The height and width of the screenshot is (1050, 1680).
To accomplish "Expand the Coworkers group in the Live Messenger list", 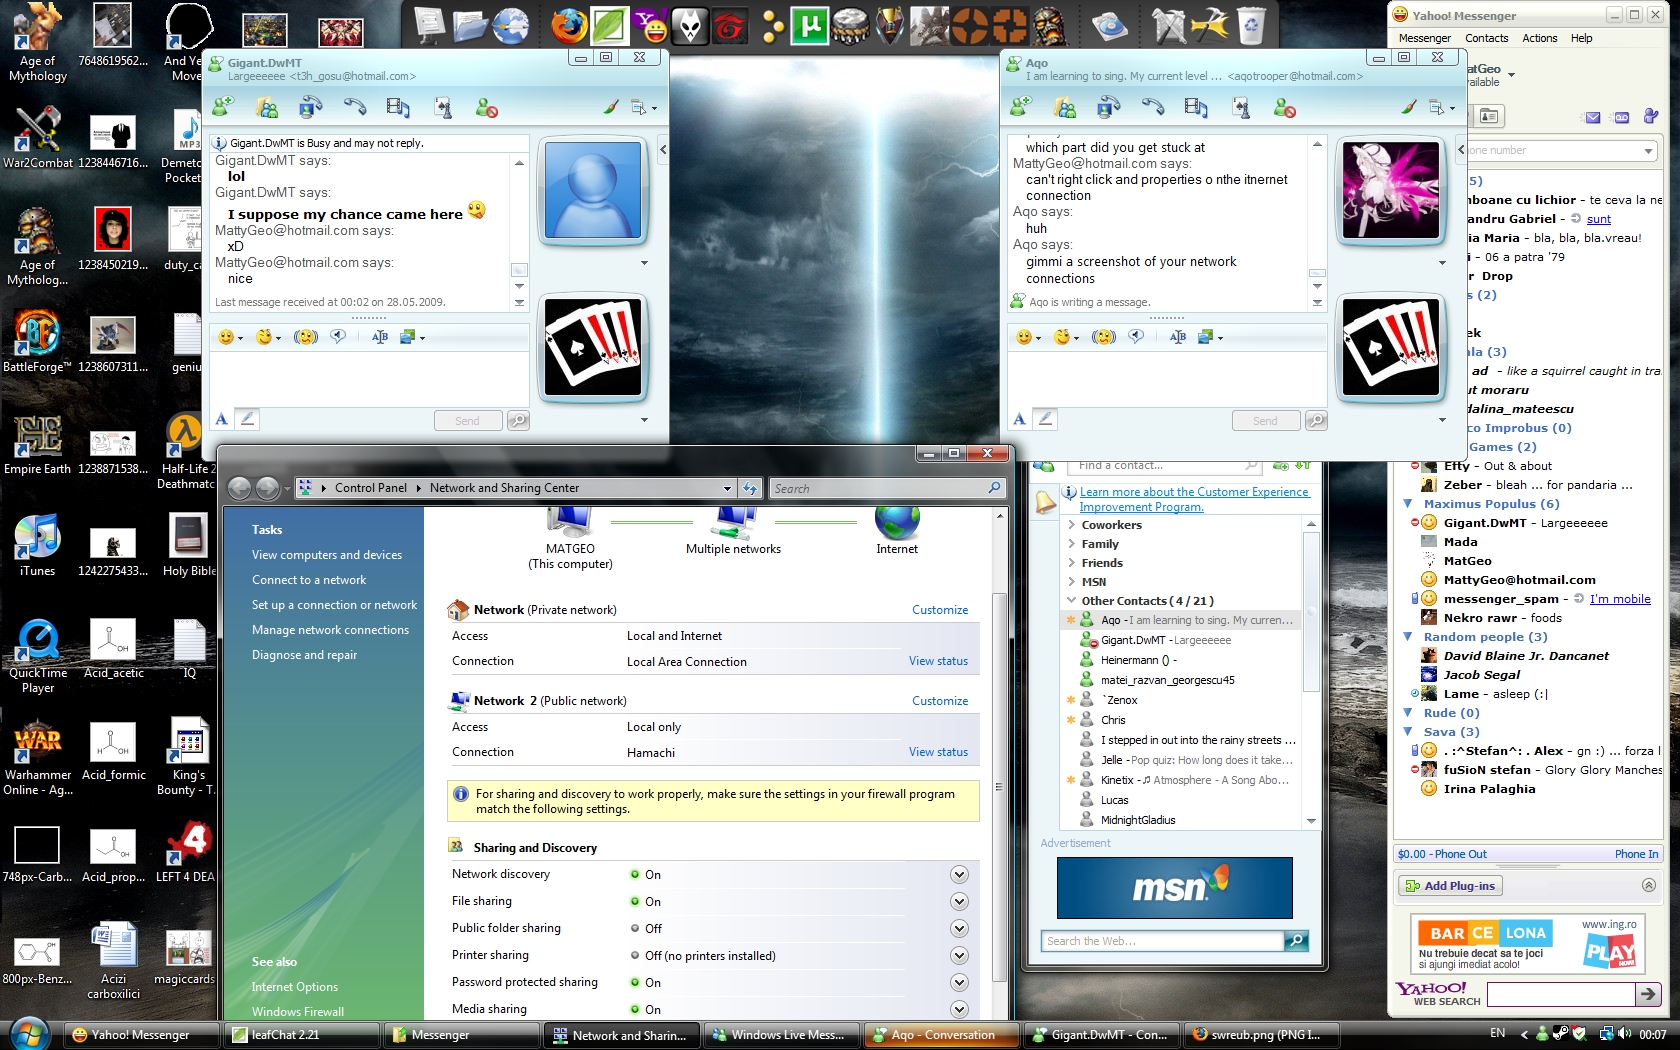I will tap(1072, 525).
